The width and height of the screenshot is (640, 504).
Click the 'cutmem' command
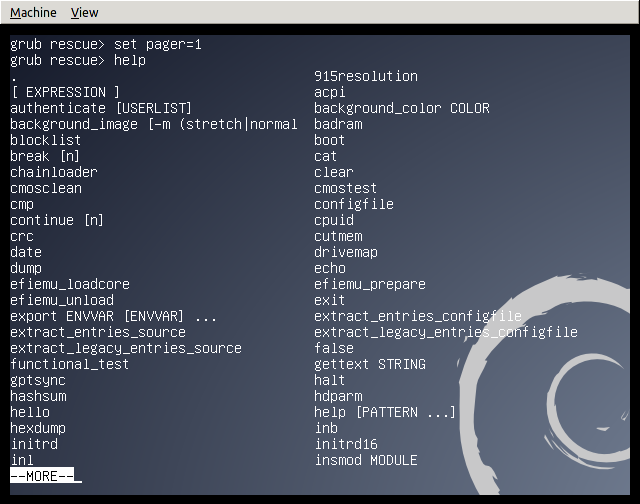[x=338, y=236]
